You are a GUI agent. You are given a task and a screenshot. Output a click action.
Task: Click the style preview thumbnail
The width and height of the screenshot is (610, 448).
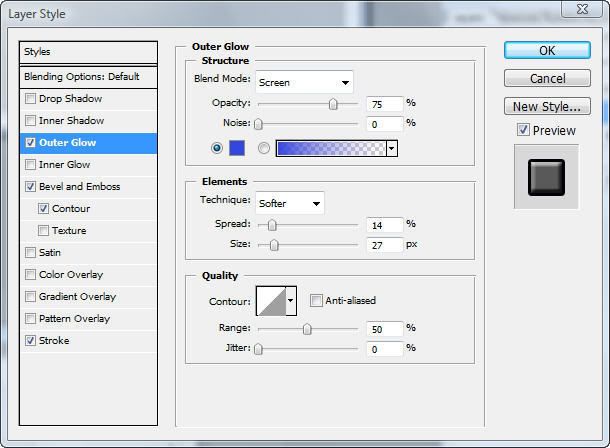[x=546, y=177]
